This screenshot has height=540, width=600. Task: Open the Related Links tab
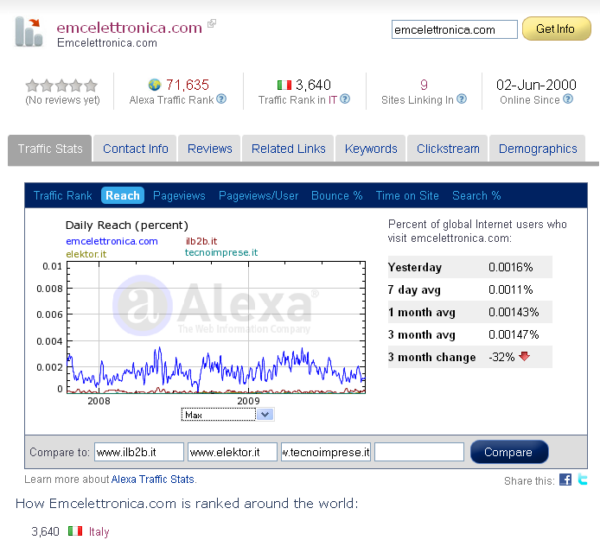point(288,148)
